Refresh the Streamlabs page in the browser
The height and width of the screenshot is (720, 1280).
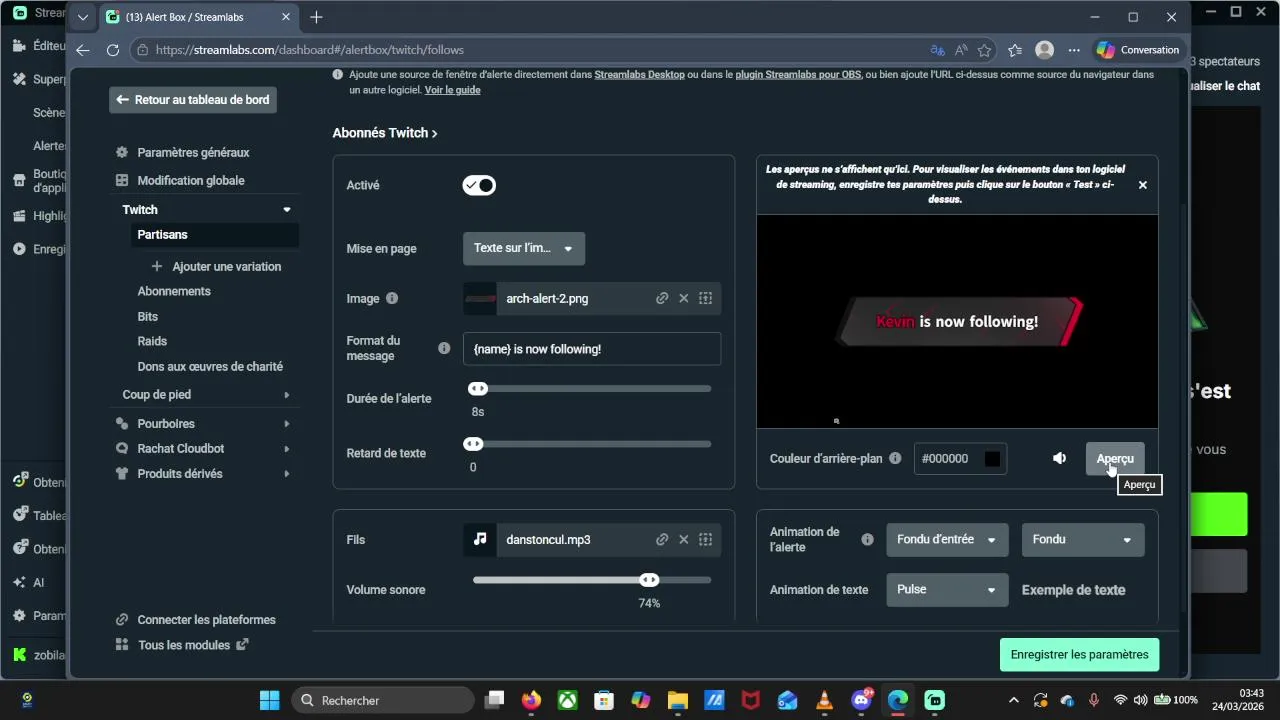tap(113, 50)
